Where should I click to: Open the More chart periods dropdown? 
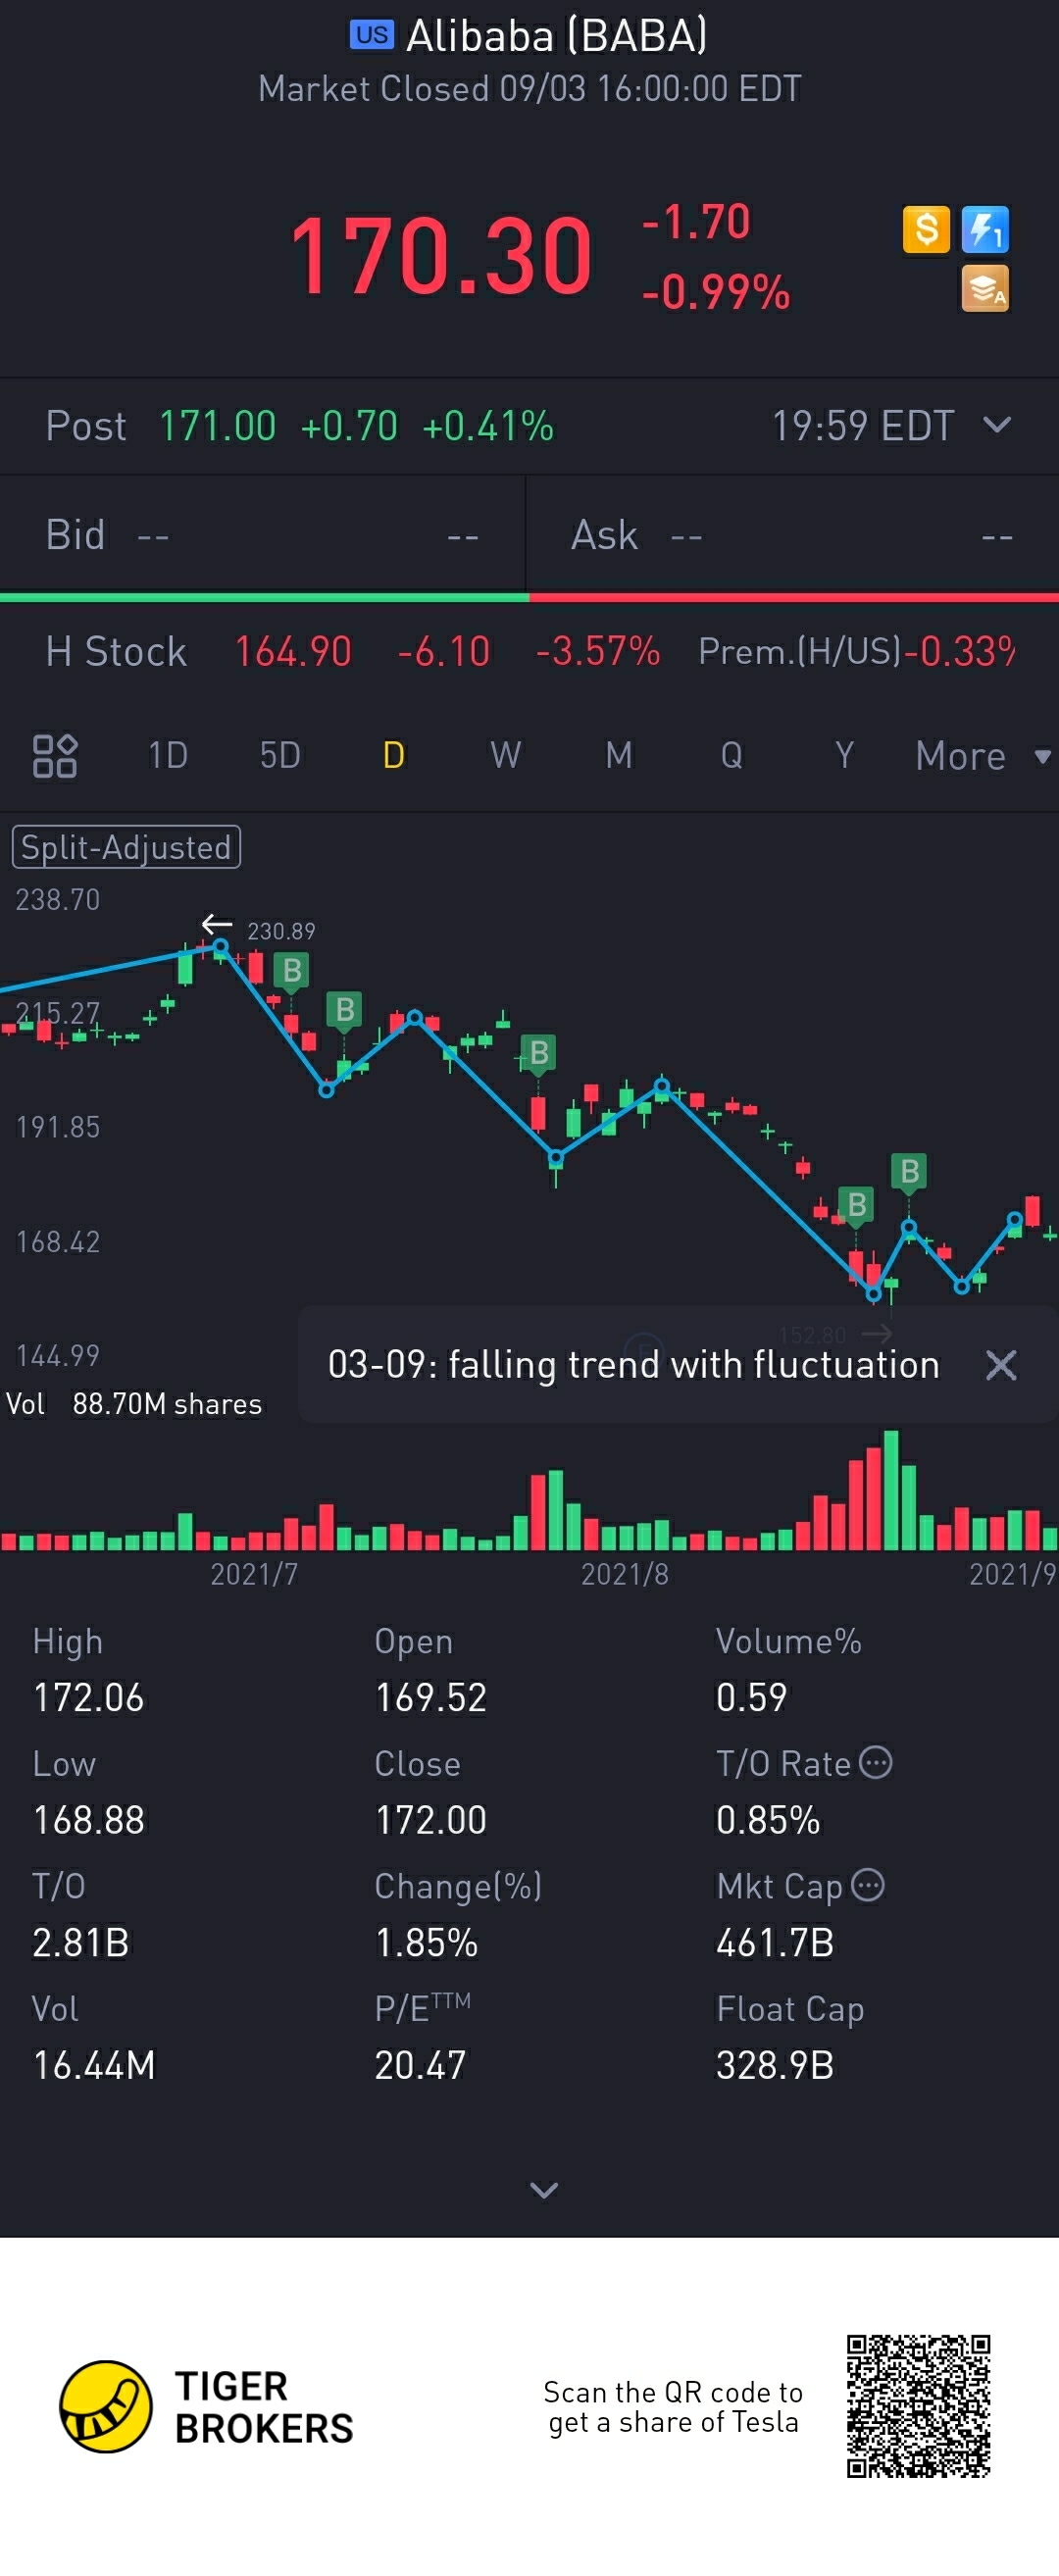(983, 756)
